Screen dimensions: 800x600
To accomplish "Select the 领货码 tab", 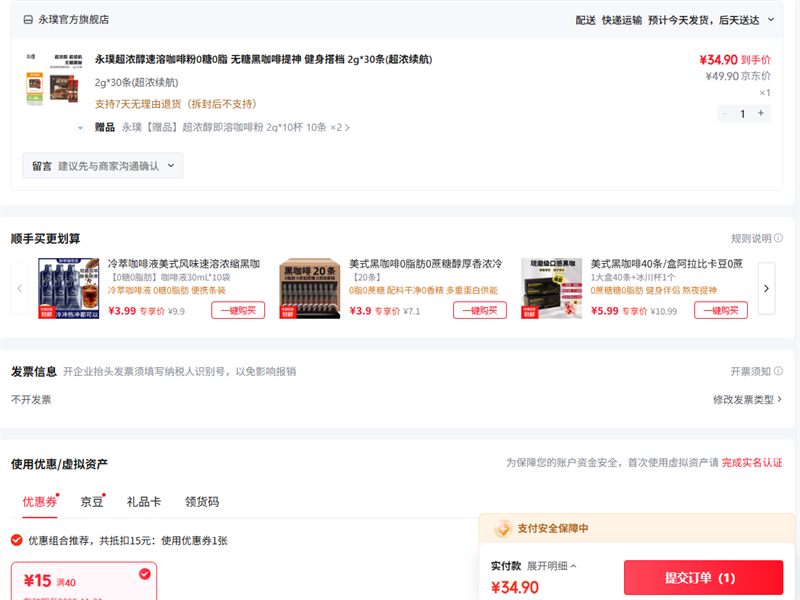I will coord(202,502).
